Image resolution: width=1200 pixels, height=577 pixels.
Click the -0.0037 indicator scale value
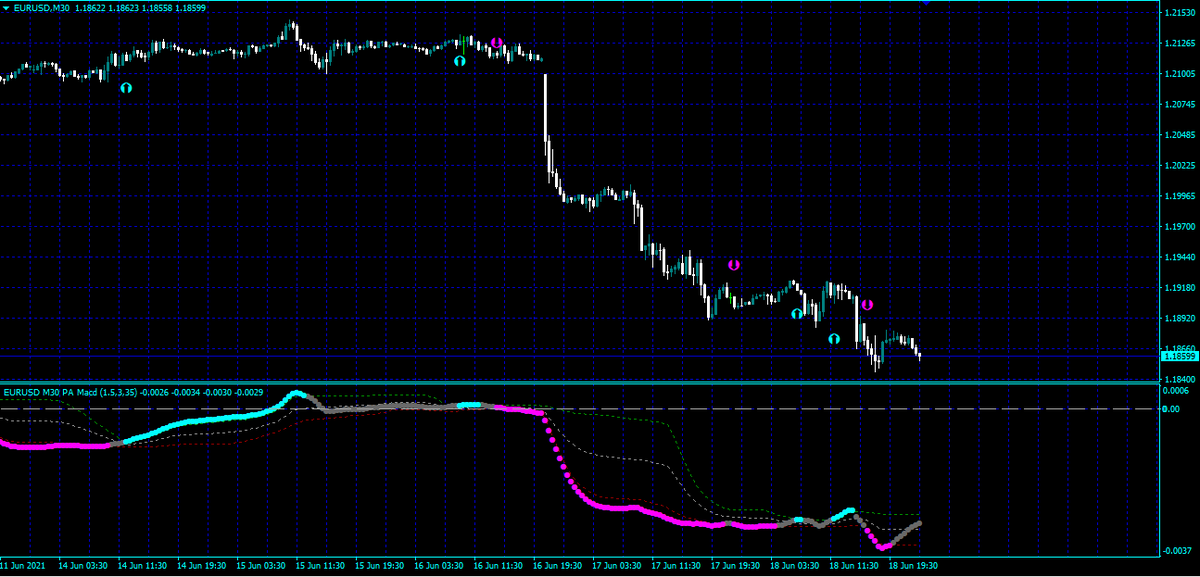coord(1176,551)
